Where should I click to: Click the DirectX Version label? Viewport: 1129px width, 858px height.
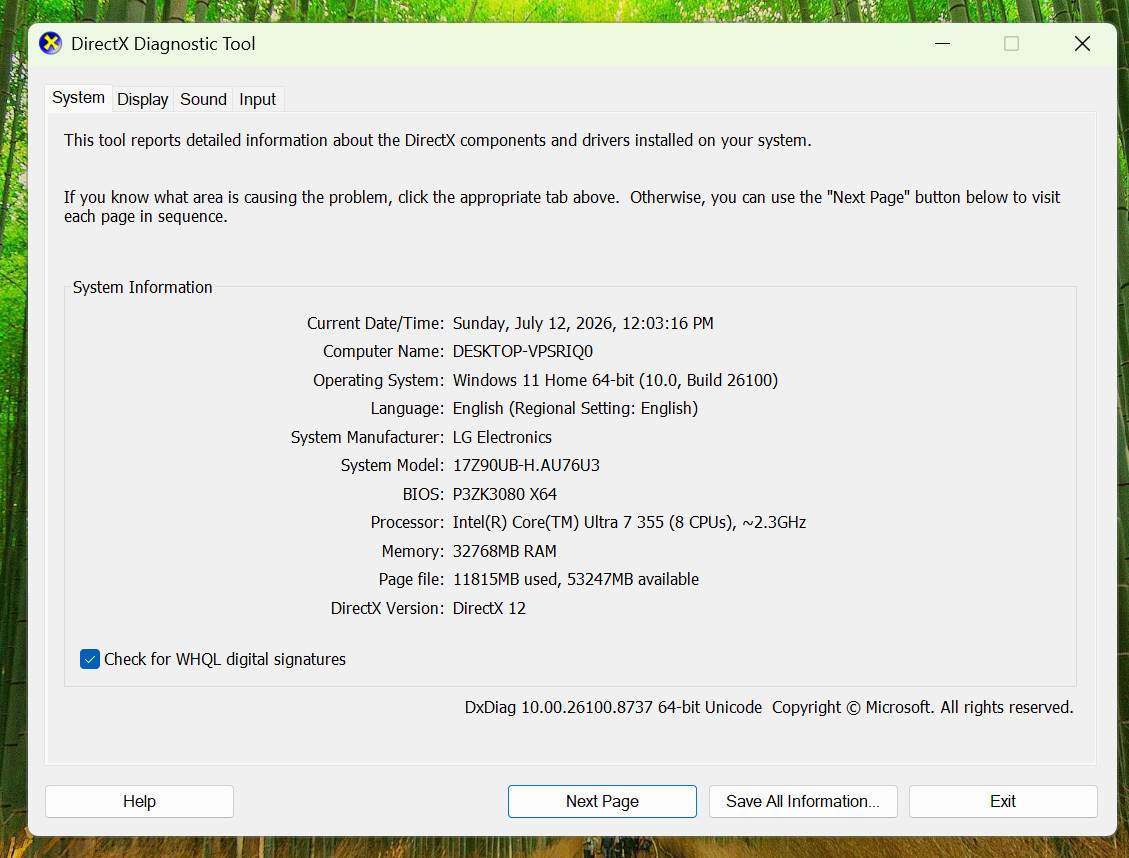pyautogui.click(x=387, y=608)
